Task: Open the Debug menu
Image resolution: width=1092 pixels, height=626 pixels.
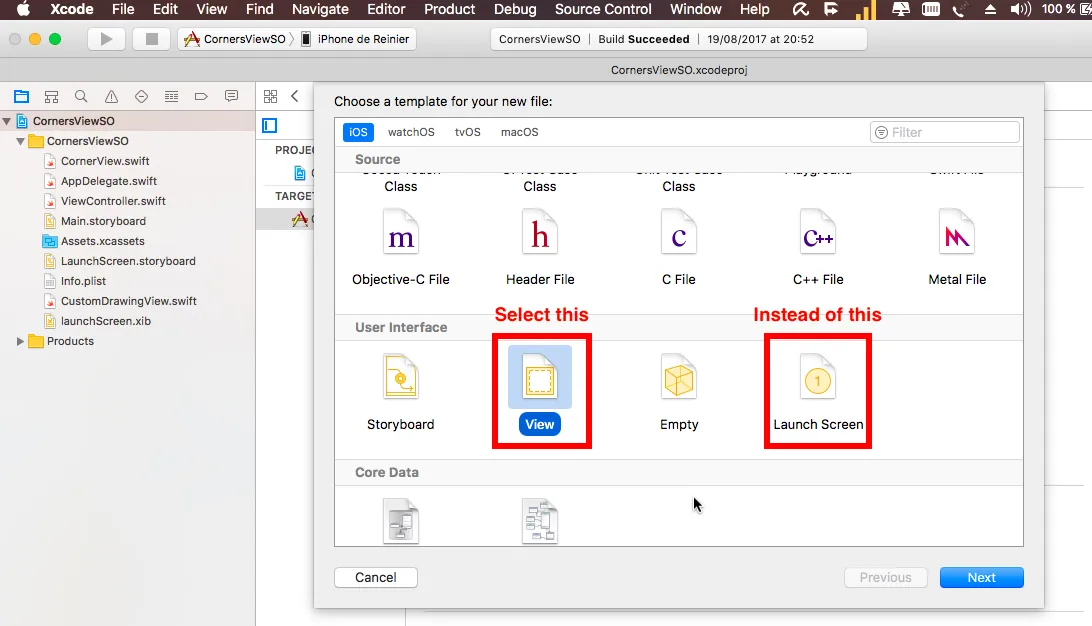Action: click(515, 9)
